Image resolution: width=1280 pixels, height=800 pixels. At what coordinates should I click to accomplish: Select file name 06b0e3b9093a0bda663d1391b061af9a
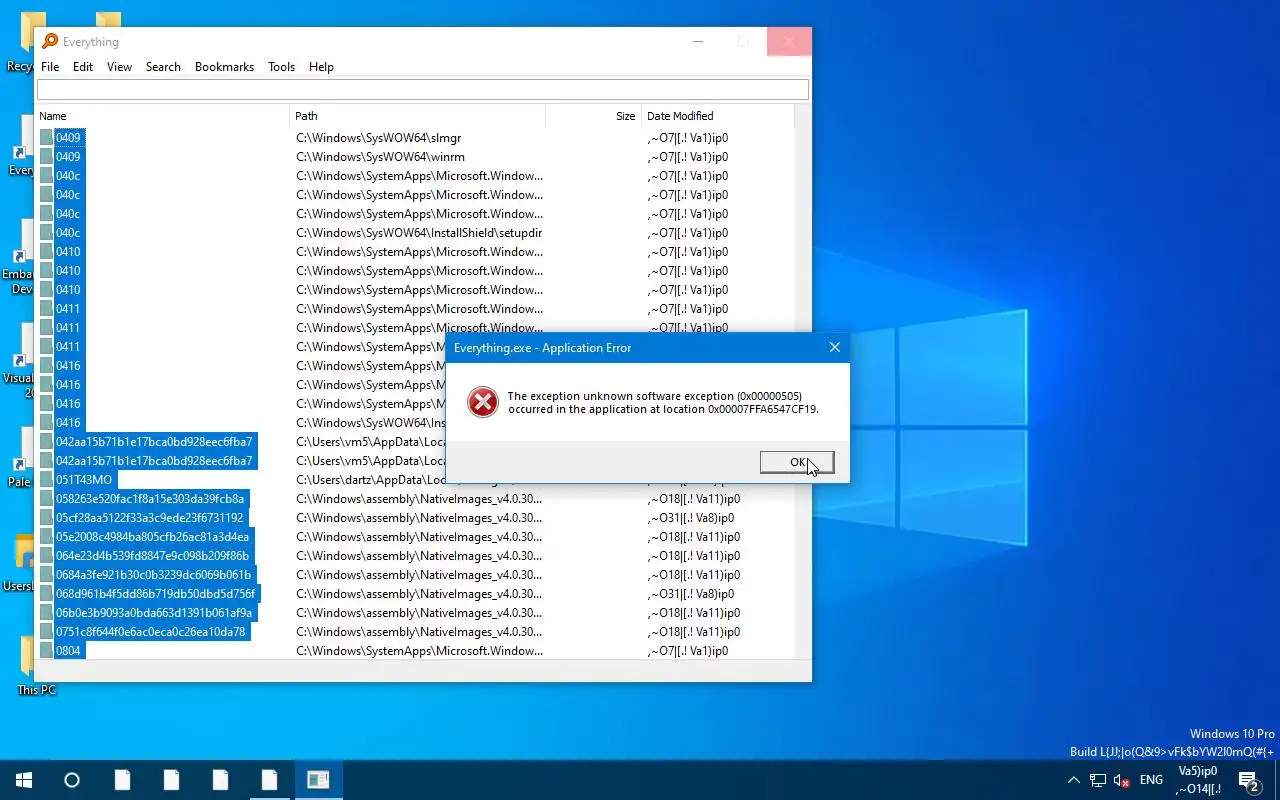[x=154, y=613]
